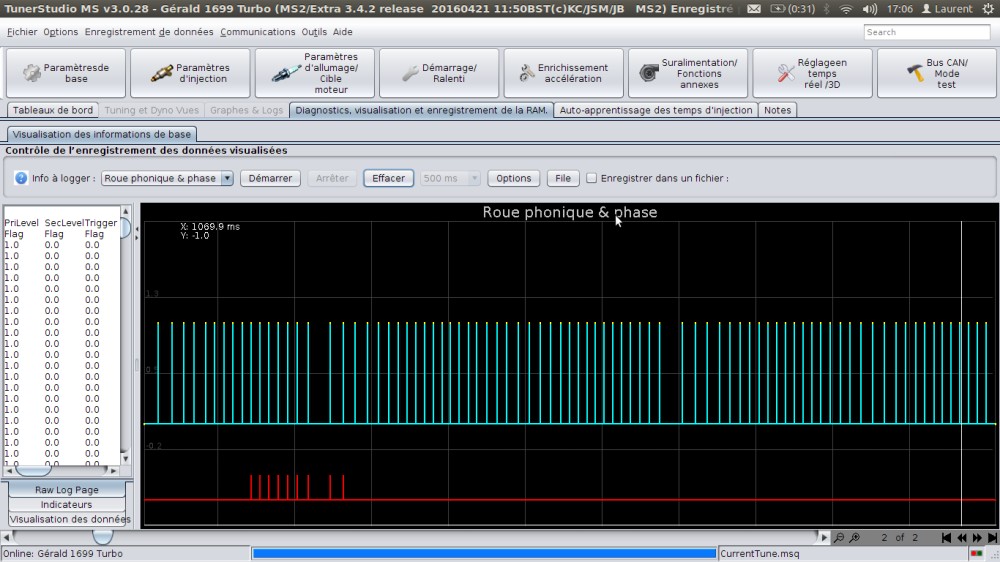Click the zoom out magnifier icon

pyautogui.click(x=839, y=538)
